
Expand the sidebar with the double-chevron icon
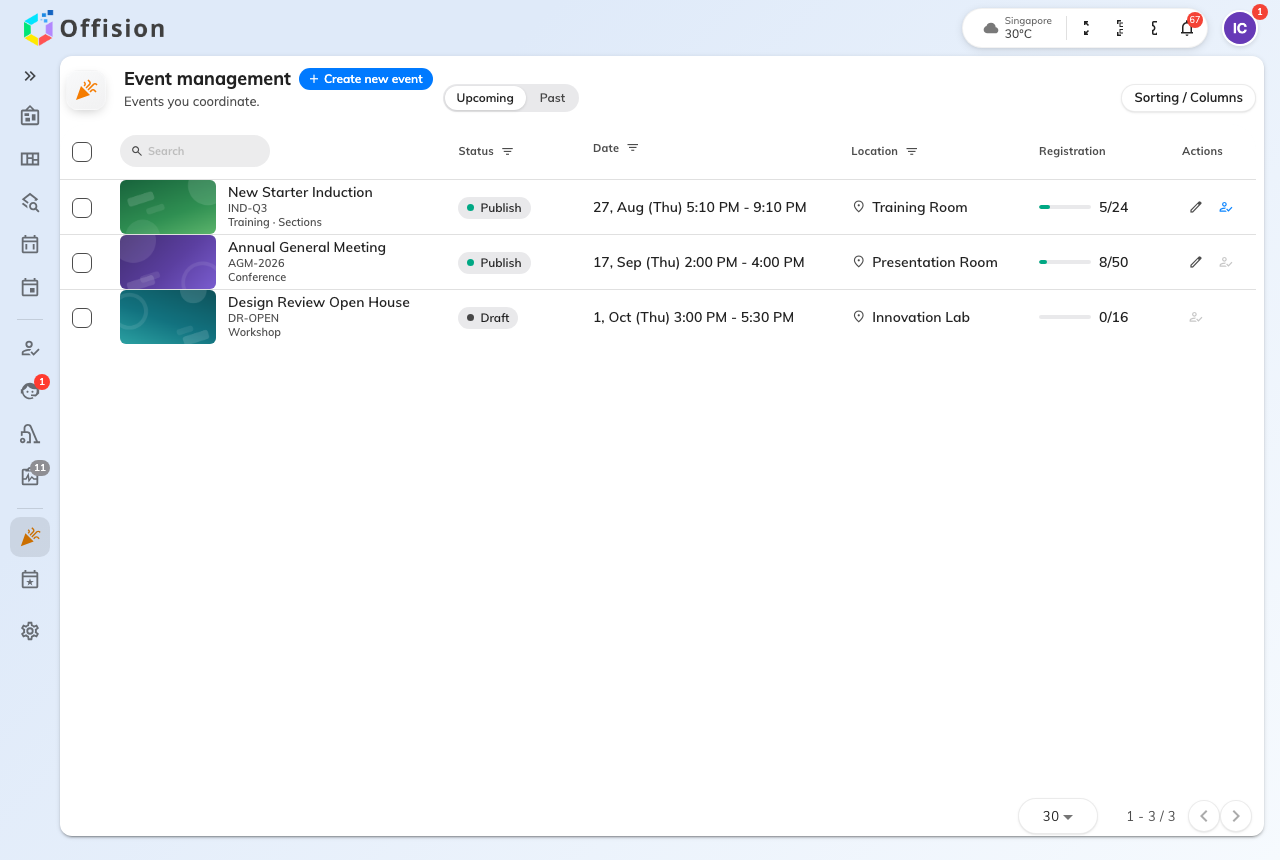coord(30,76)
